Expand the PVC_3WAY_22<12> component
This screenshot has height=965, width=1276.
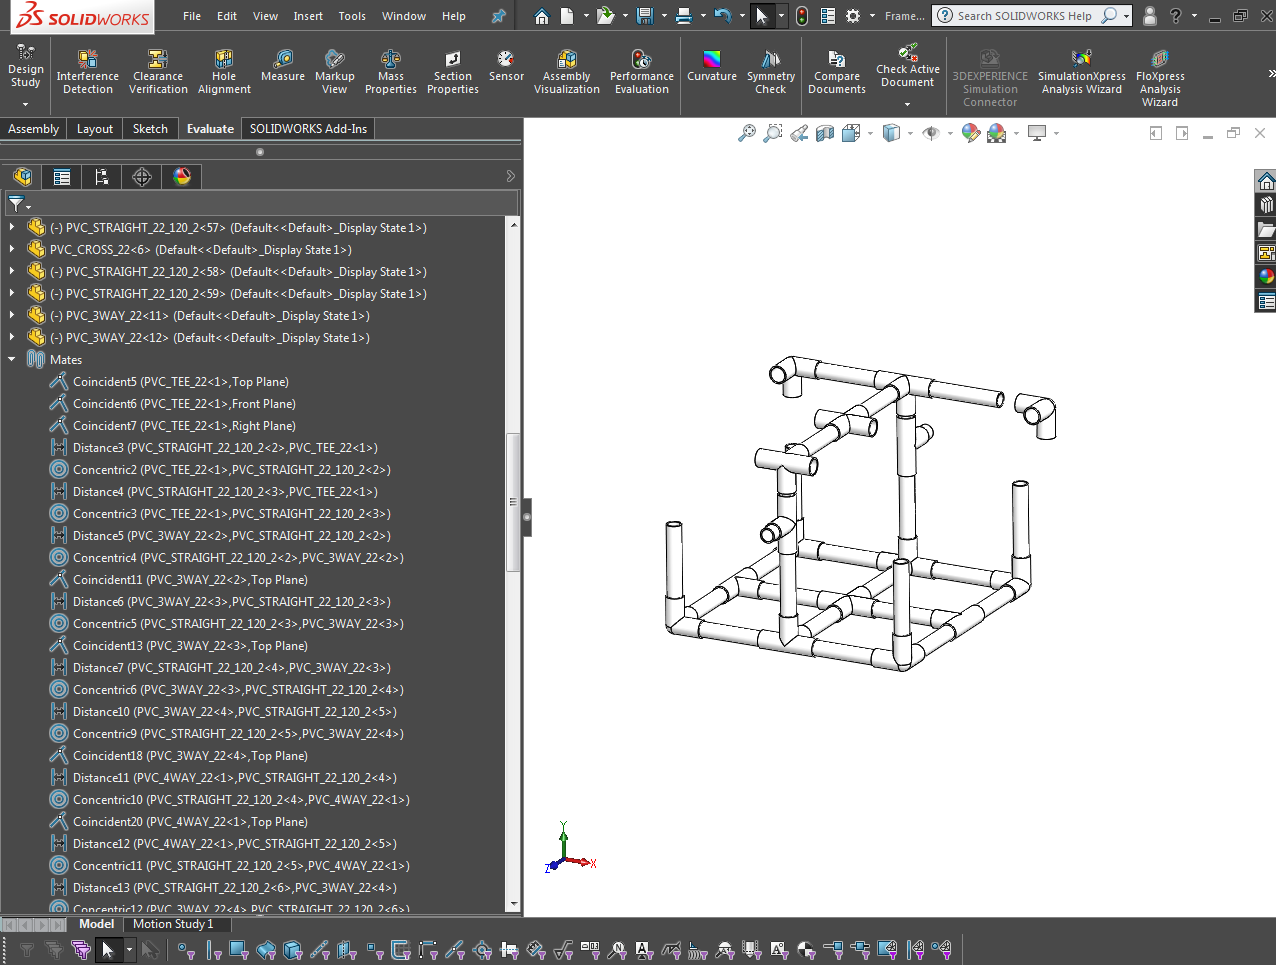coord(12,338)
